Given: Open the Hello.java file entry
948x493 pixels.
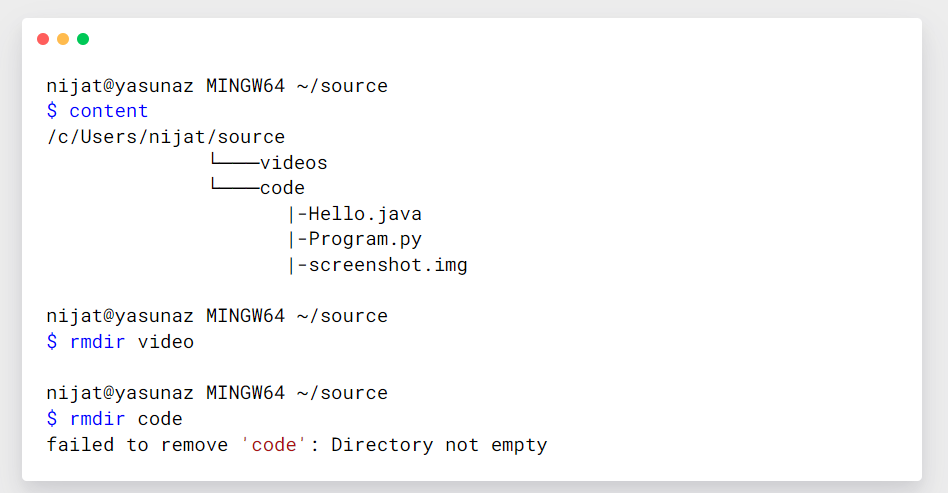Looking at the screenshot, I should (x=365, y=214).
